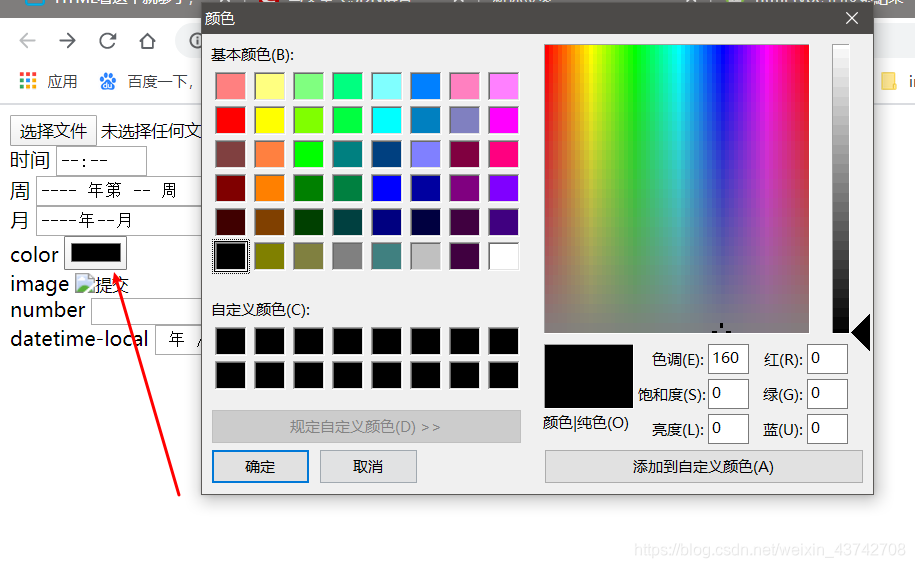Pick the olive basic color swatch
Image resolution: width=915 pixels, height=568 pixels.
(x=270, y=256)
